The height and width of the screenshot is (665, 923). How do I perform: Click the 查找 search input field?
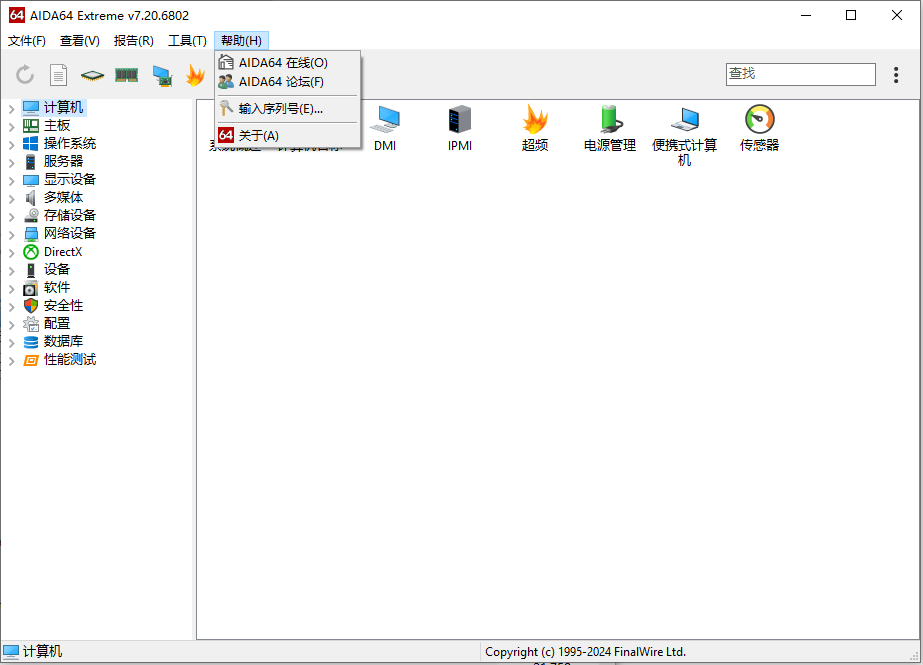coord(801,74)
